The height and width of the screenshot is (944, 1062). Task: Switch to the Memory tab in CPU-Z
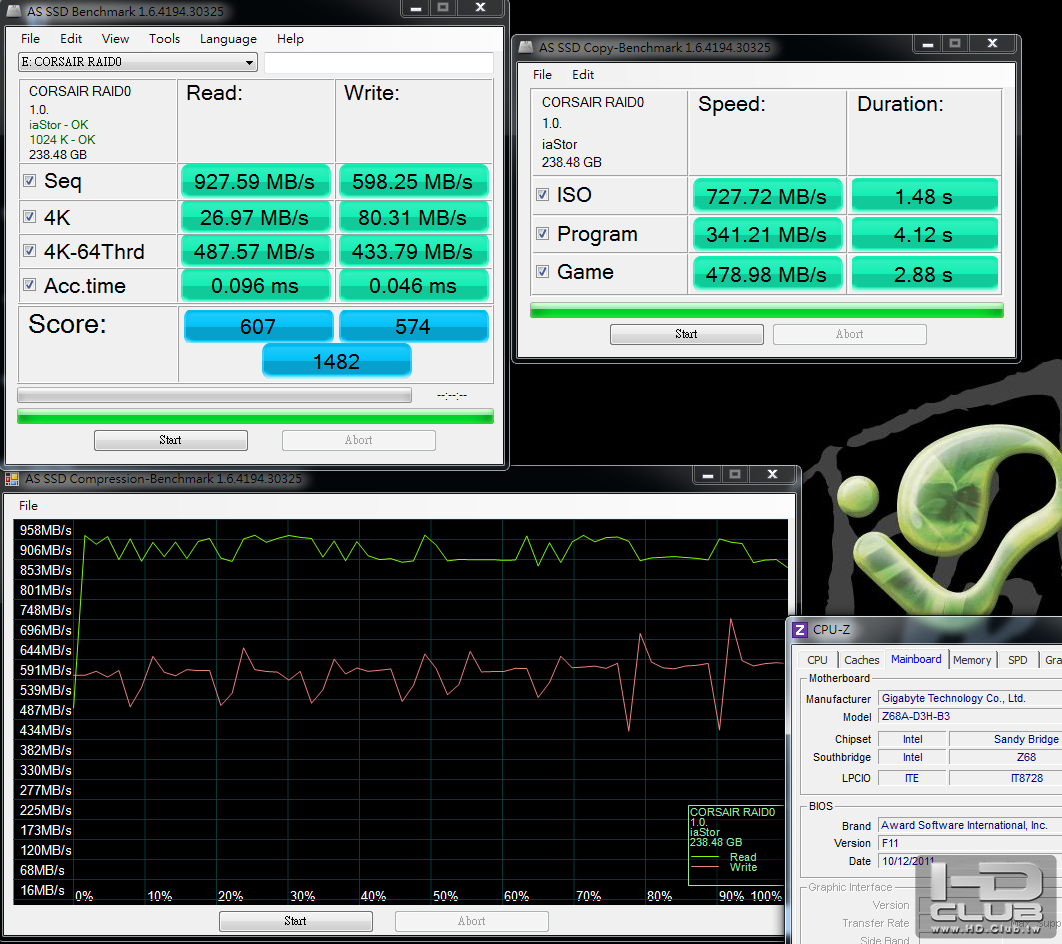pos(972,660)
